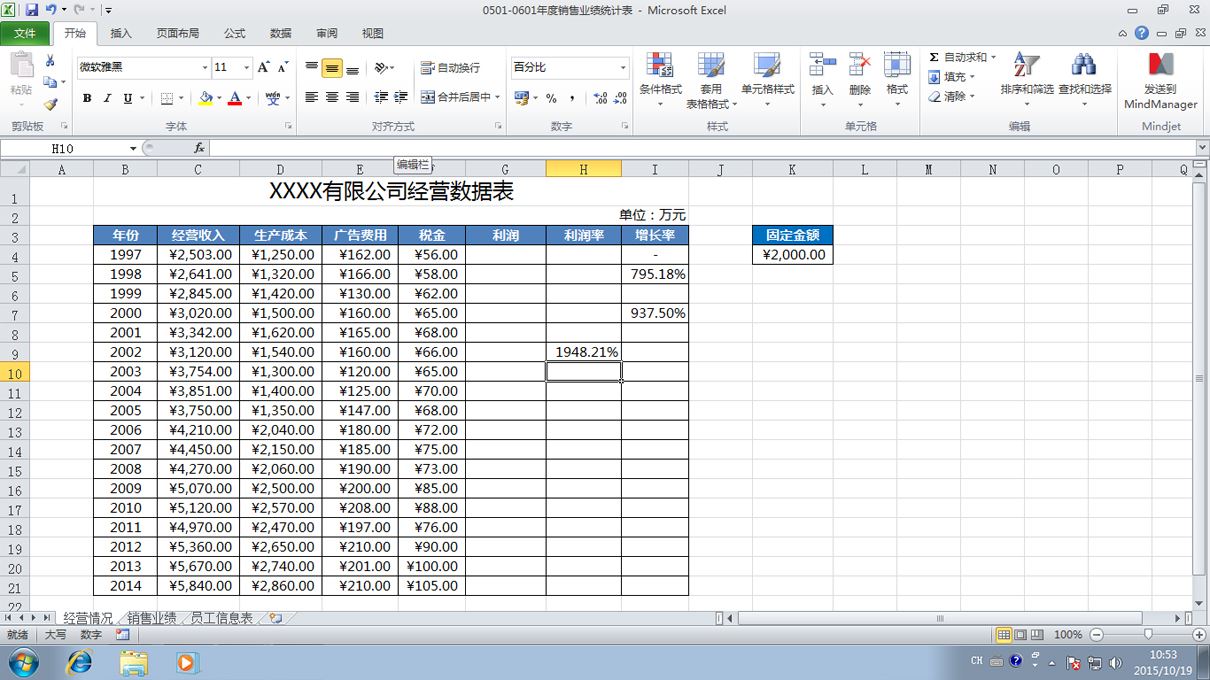This screenshot has width=1210, height=680.
Task: Open 单元格样式 cell styles gallery
Action: [767, 80]
